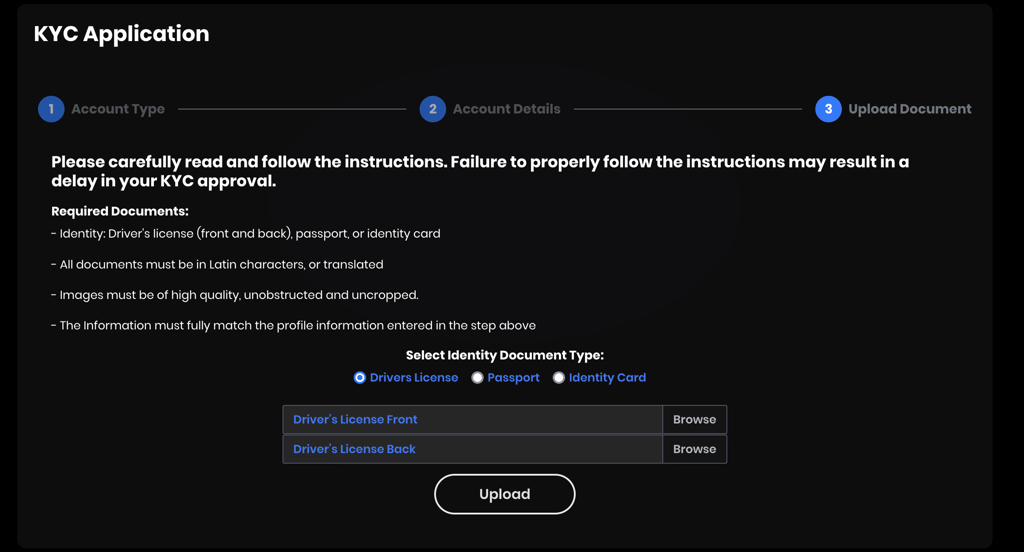
Task: Click the step 1 circle icon
Action: tap(51, 109)
